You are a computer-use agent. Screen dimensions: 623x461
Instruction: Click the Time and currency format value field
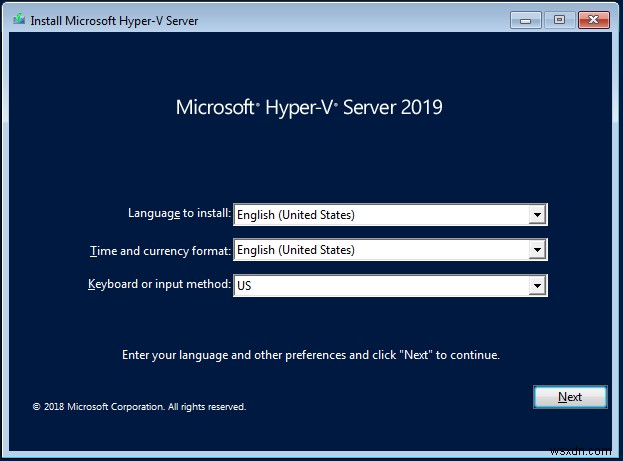click(x=380, y=250)
